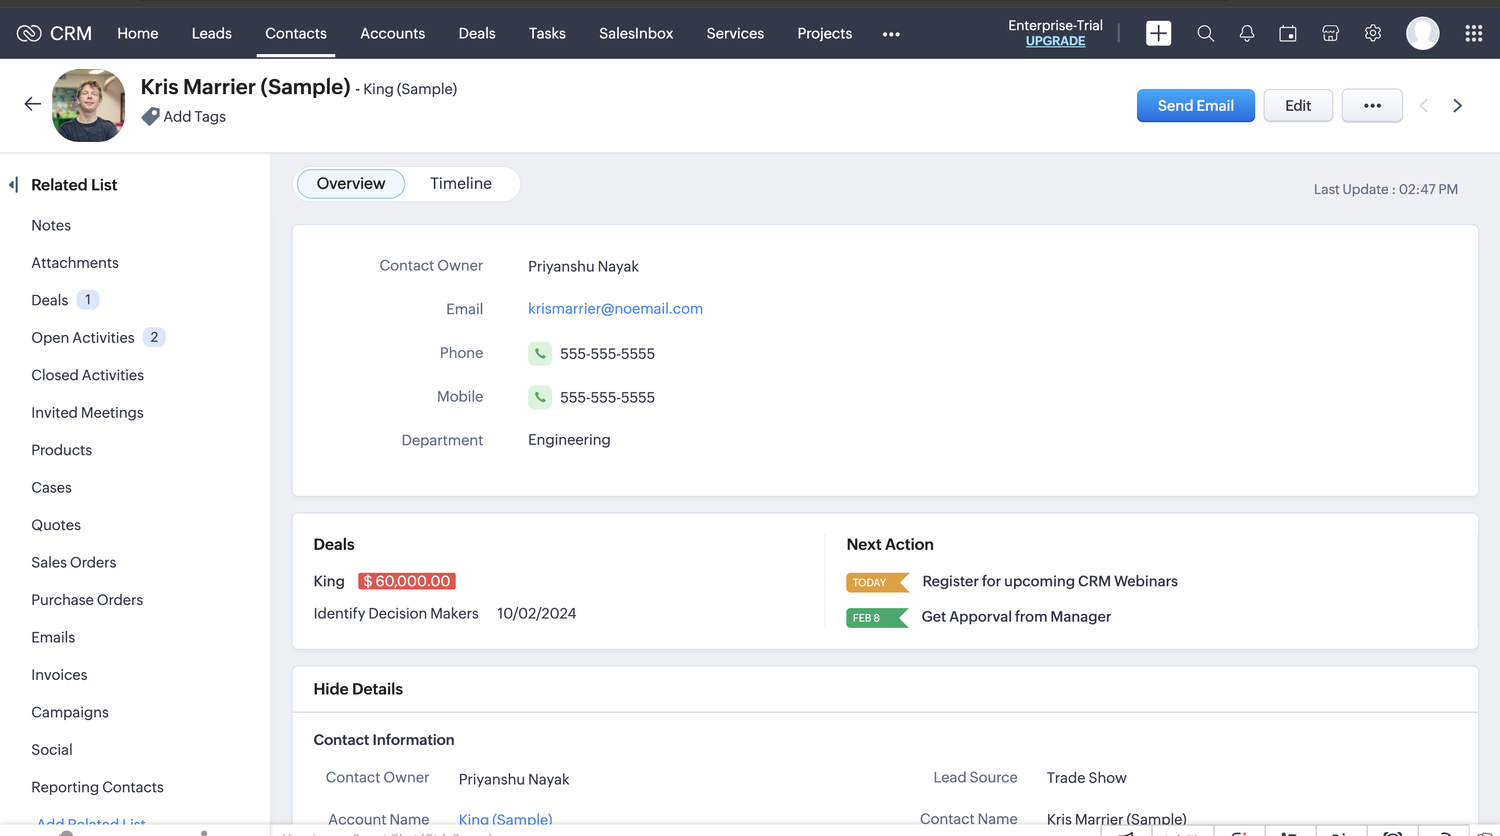
Task: Open Register for upcoming CRM Webinars task
Action: click(1050, 582)
